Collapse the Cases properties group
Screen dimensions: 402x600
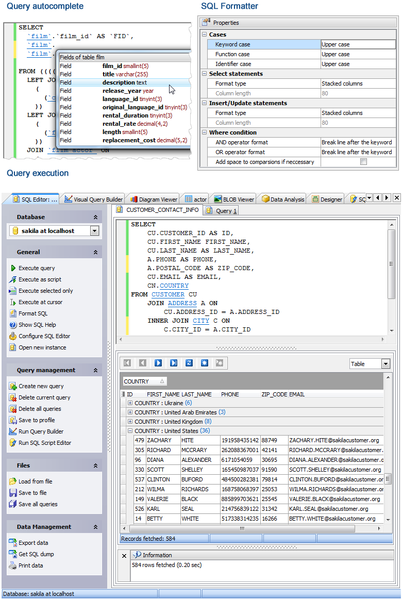click(x=205, y=34)
